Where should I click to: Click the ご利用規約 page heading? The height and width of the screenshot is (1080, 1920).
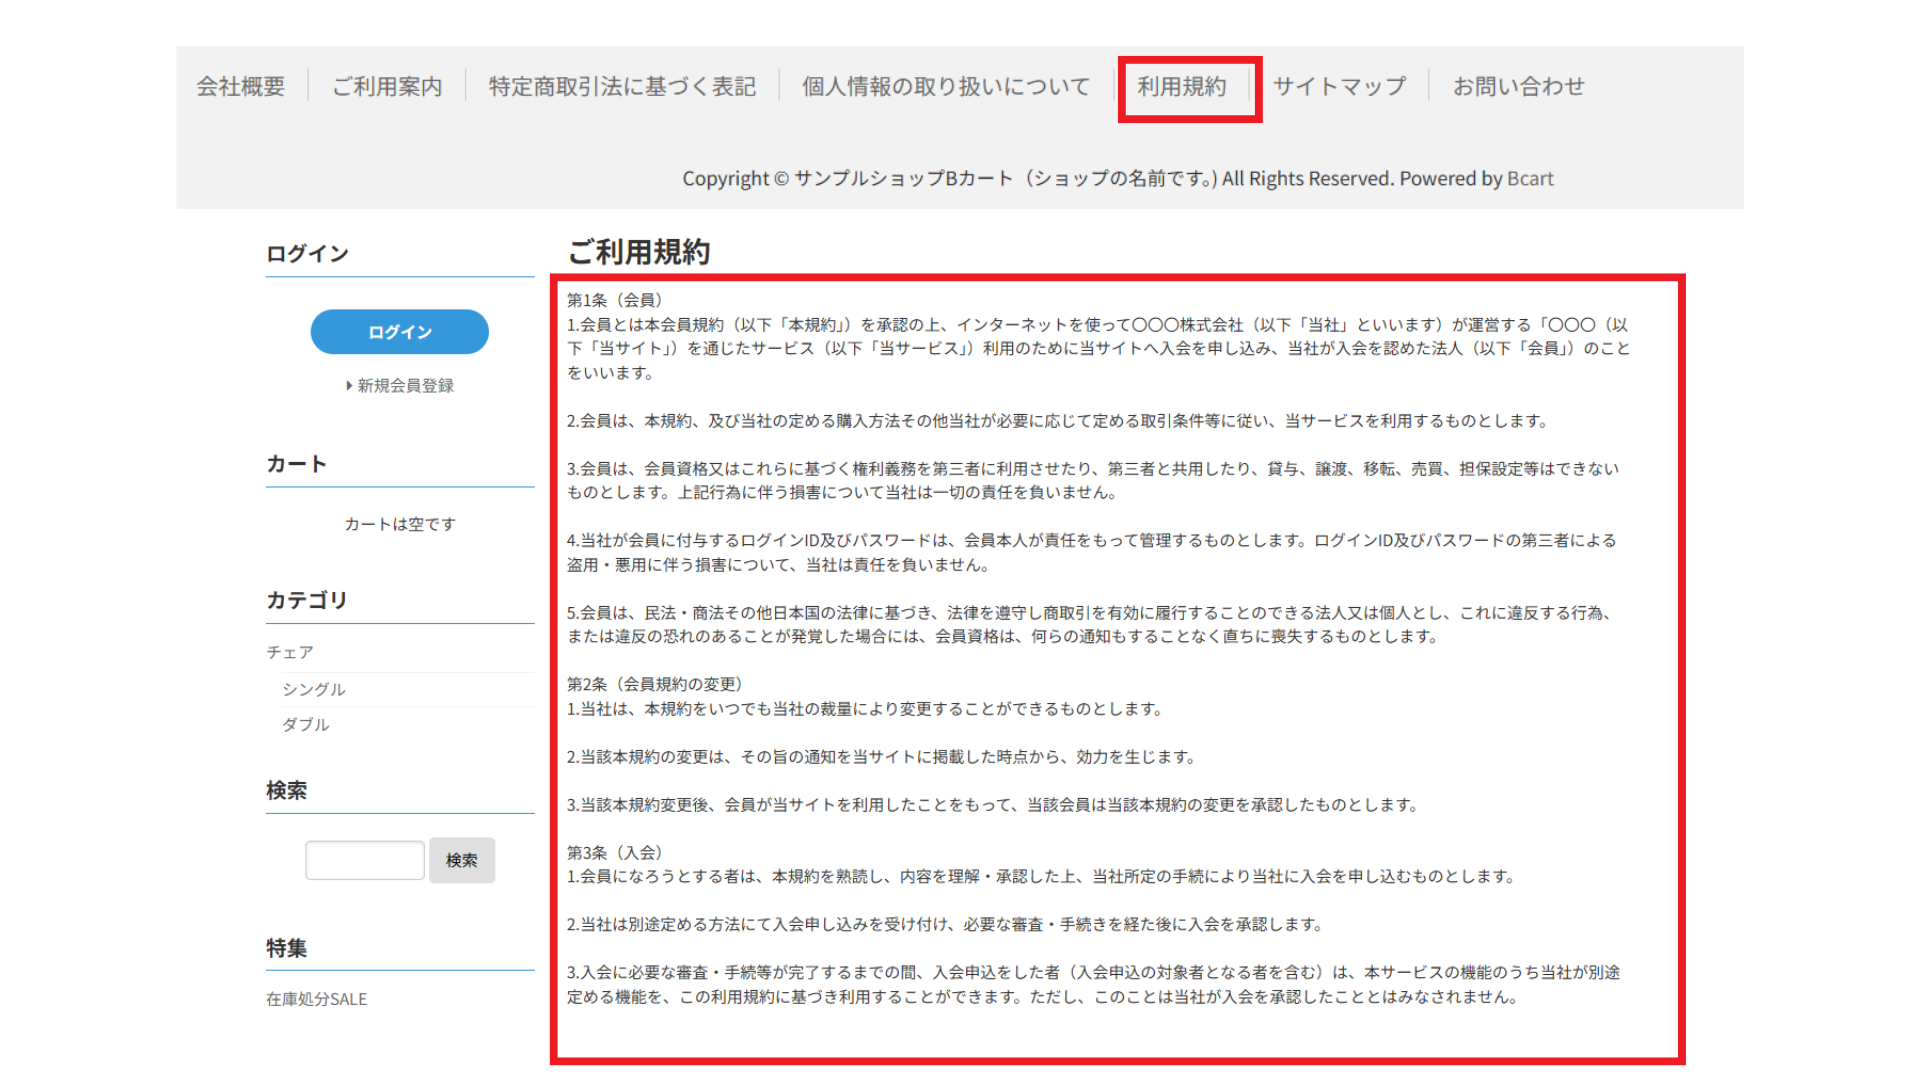pos(639,252)
